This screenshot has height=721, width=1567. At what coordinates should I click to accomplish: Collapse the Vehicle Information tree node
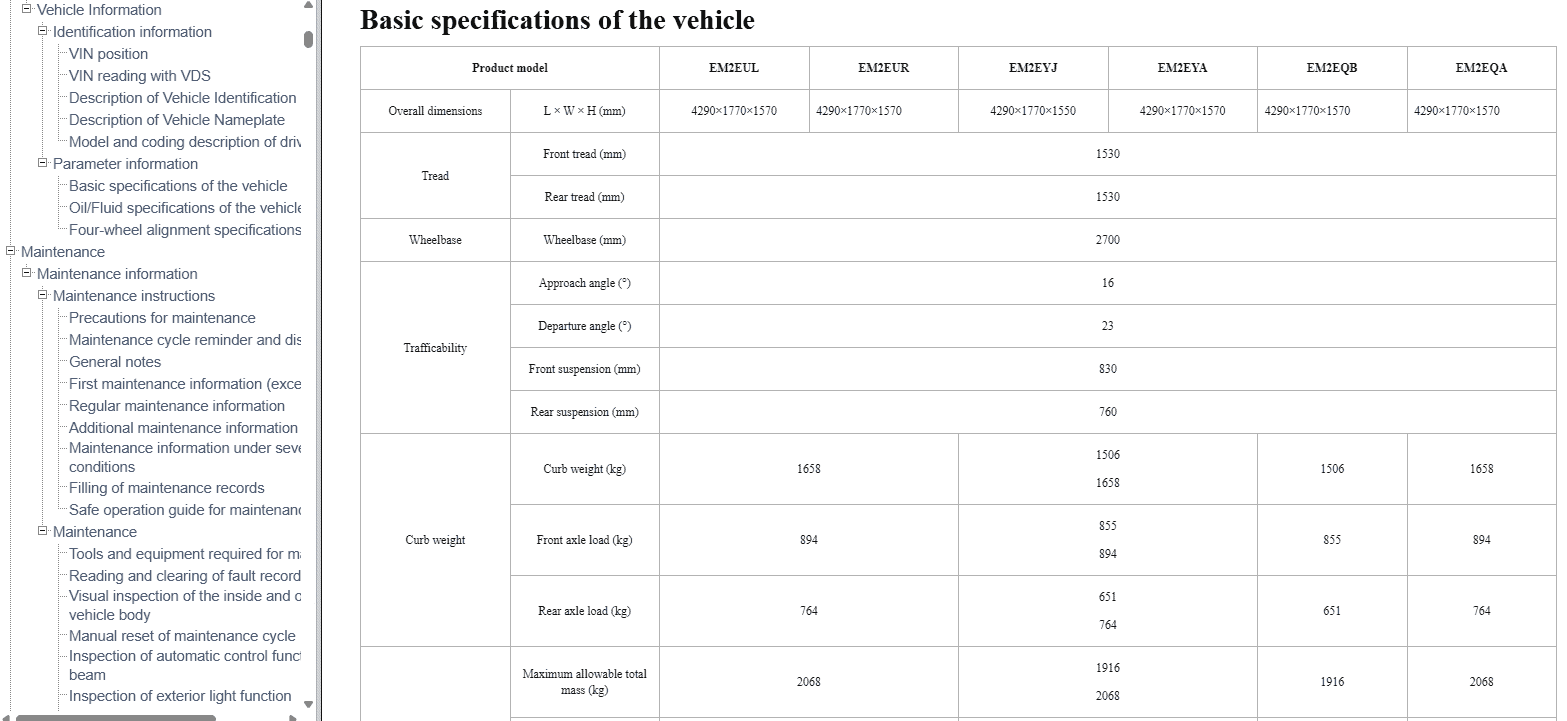(27, 9)
